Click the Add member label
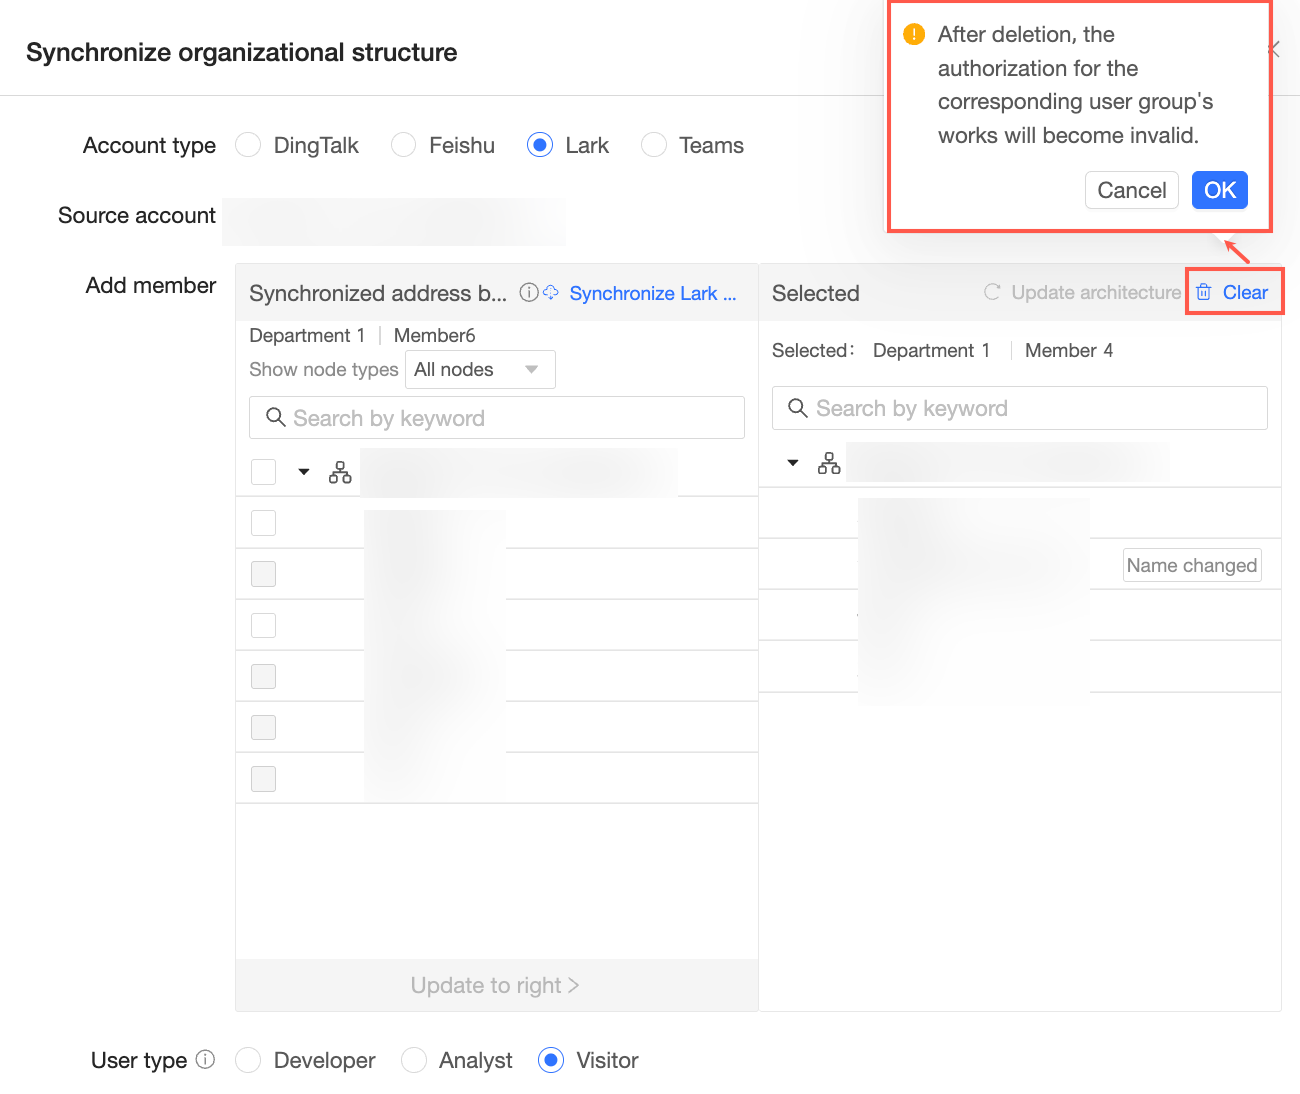1300x1094 pixels. click(x=151, y=285)
